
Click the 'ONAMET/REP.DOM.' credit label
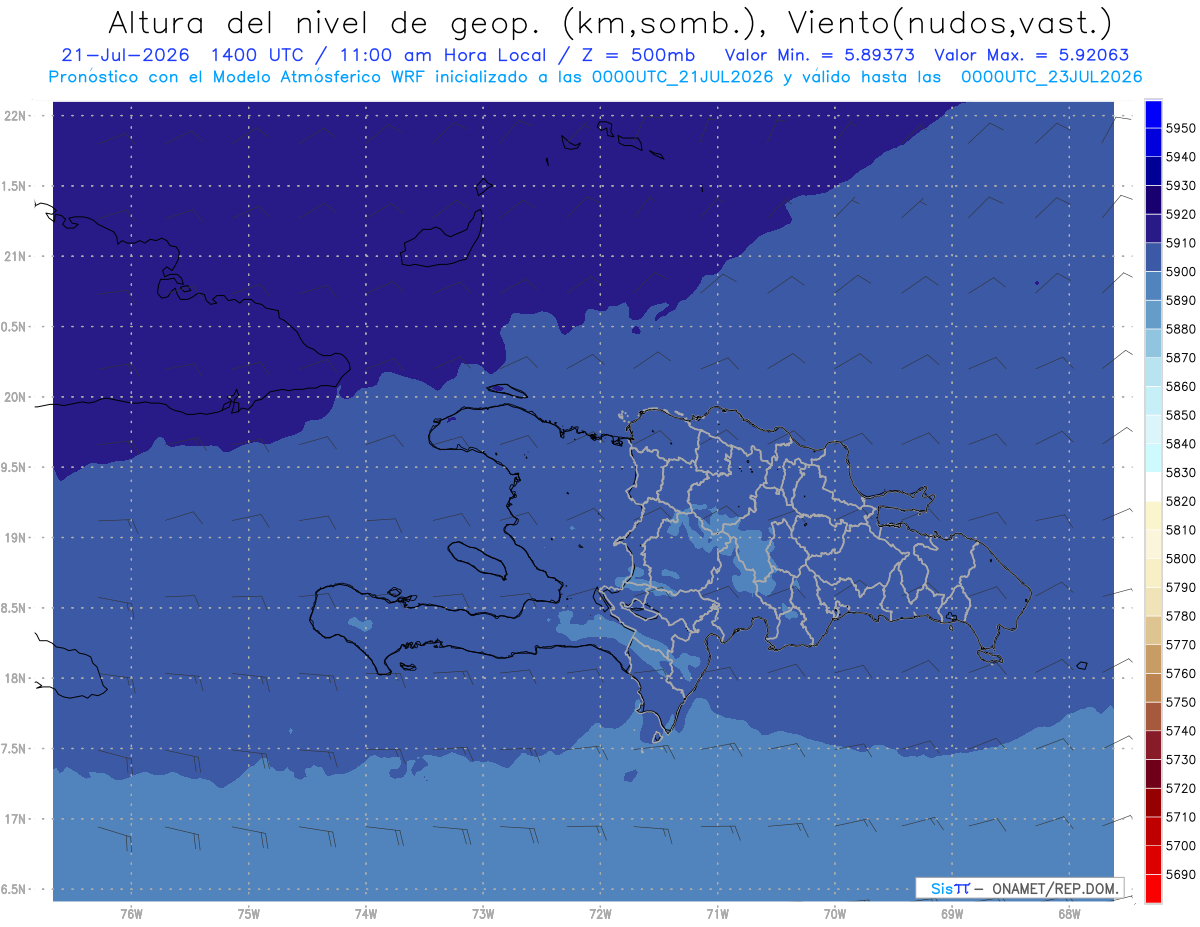(1054, 888)
